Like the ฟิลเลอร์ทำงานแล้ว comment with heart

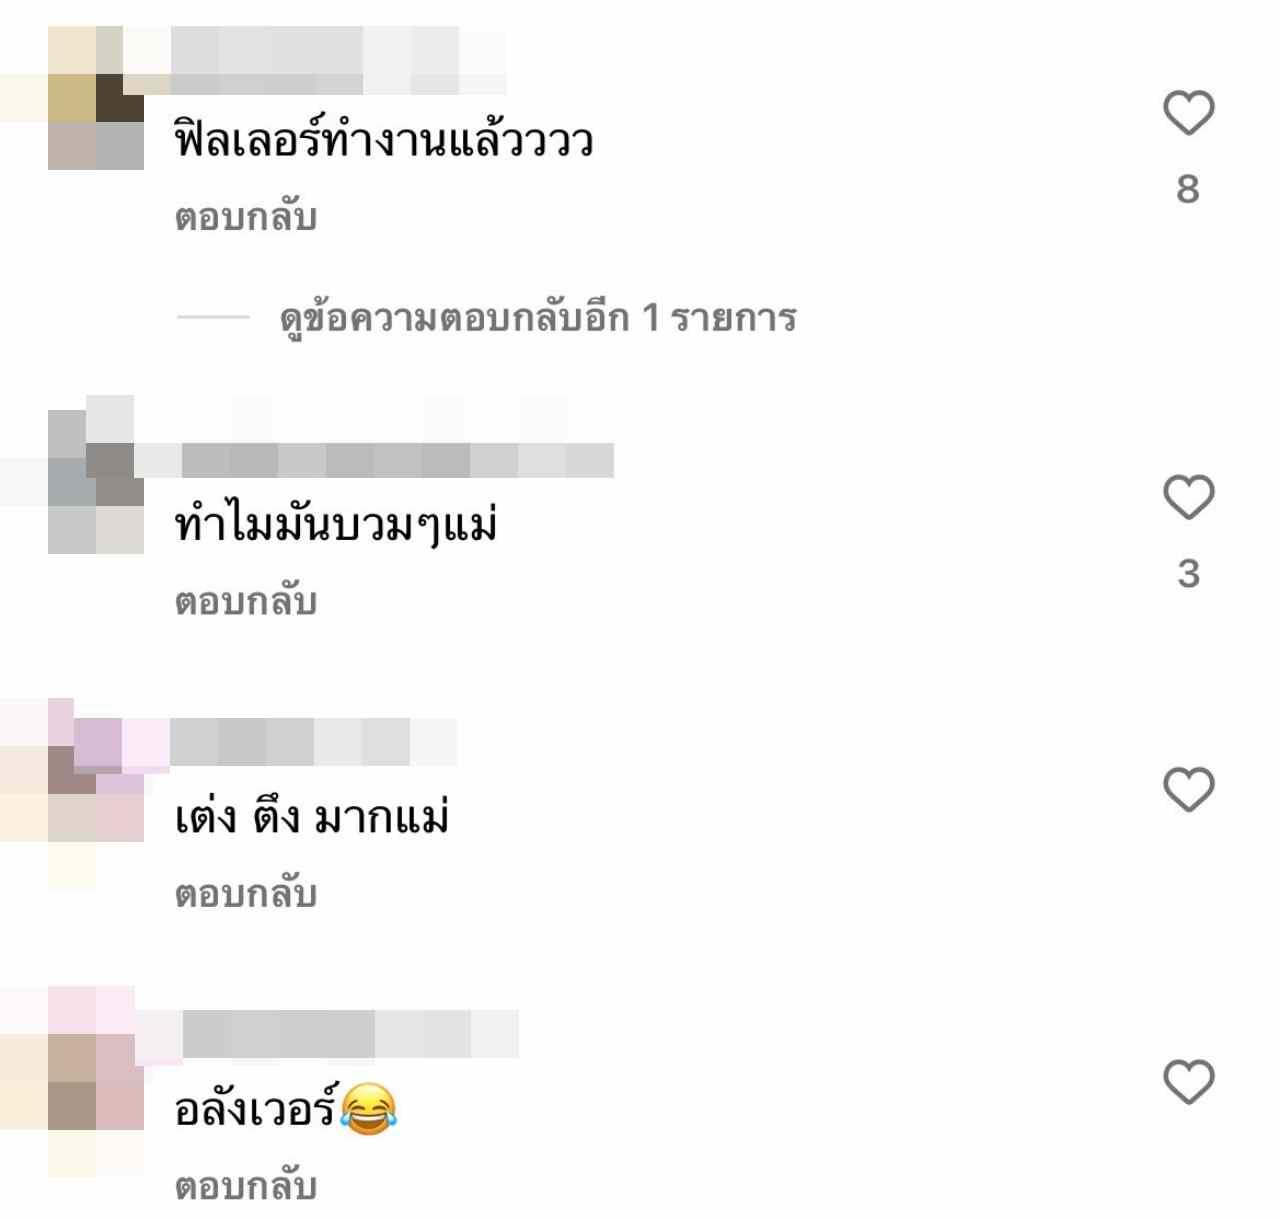point(1188,113)
